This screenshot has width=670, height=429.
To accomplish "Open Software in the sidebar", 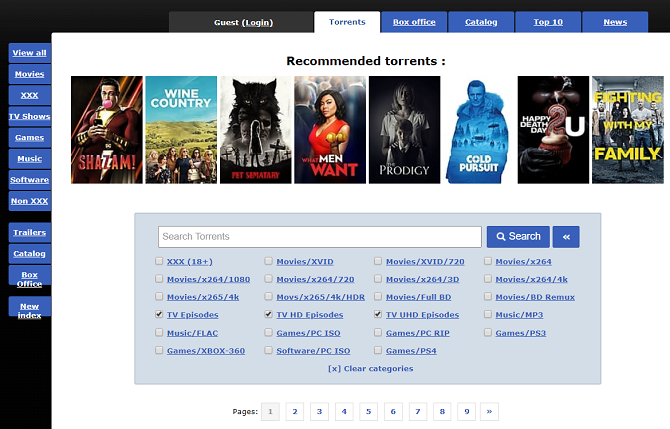I will tap(29, 180).
